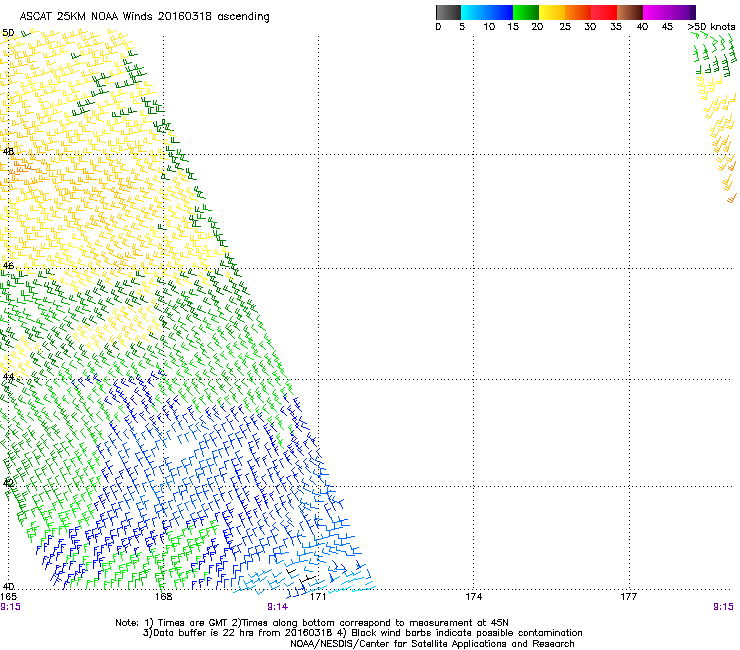This screenshot has height=650, width=740.
Task: Click the latitude label '40'
Action: (x=8, y=586)
